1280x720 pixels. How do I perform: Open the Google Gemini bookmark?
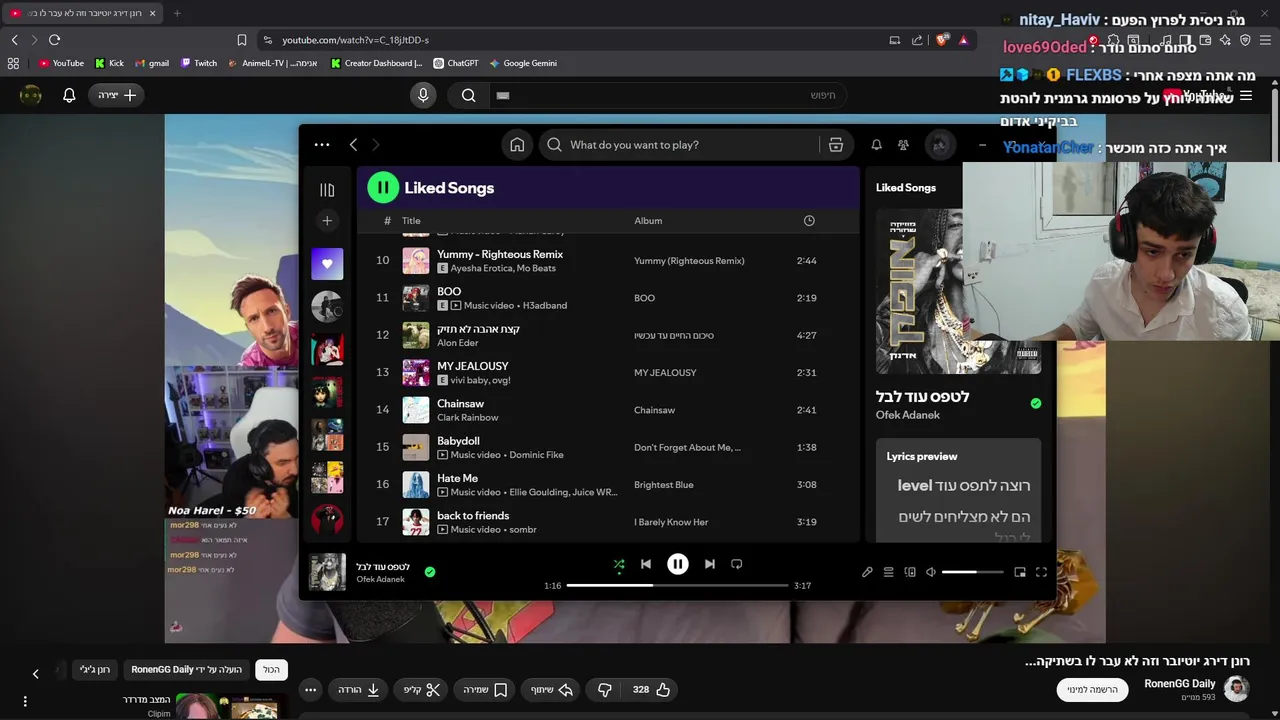click(523, 63)
